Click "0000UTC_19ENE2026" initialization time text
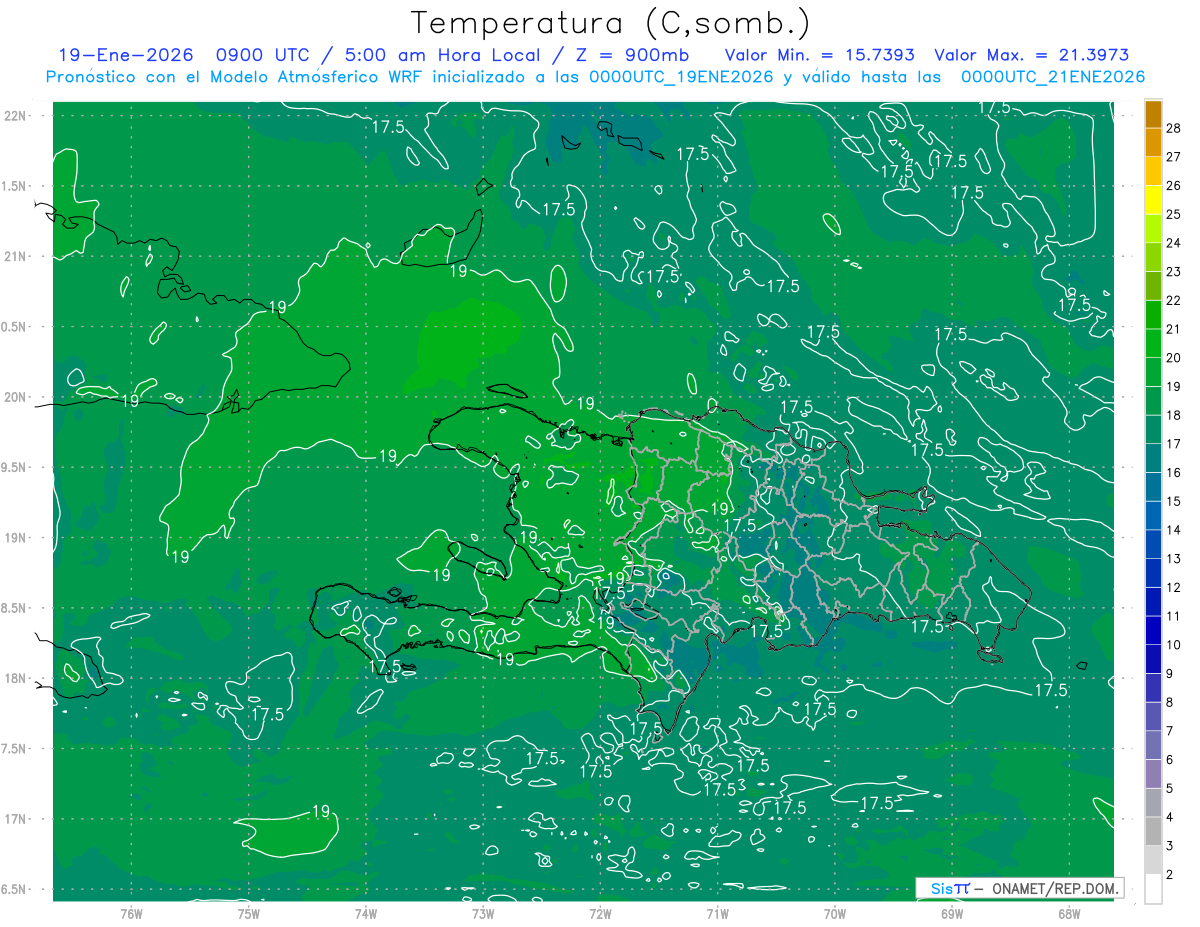 [681, 77]
